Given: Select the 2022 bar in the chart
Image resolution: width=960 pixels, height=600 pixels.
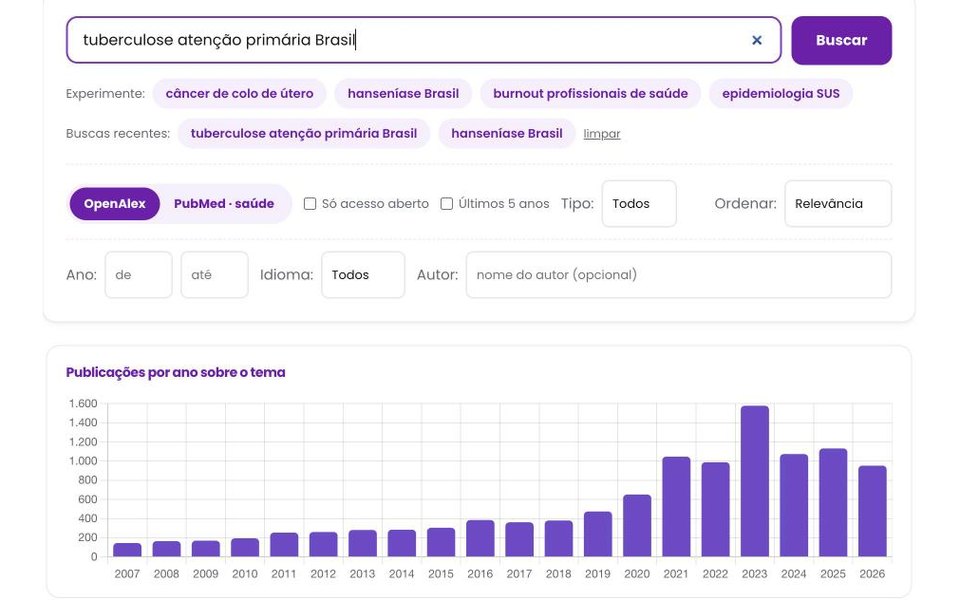Looking at the screenshot, I should (x=715, y=509).
